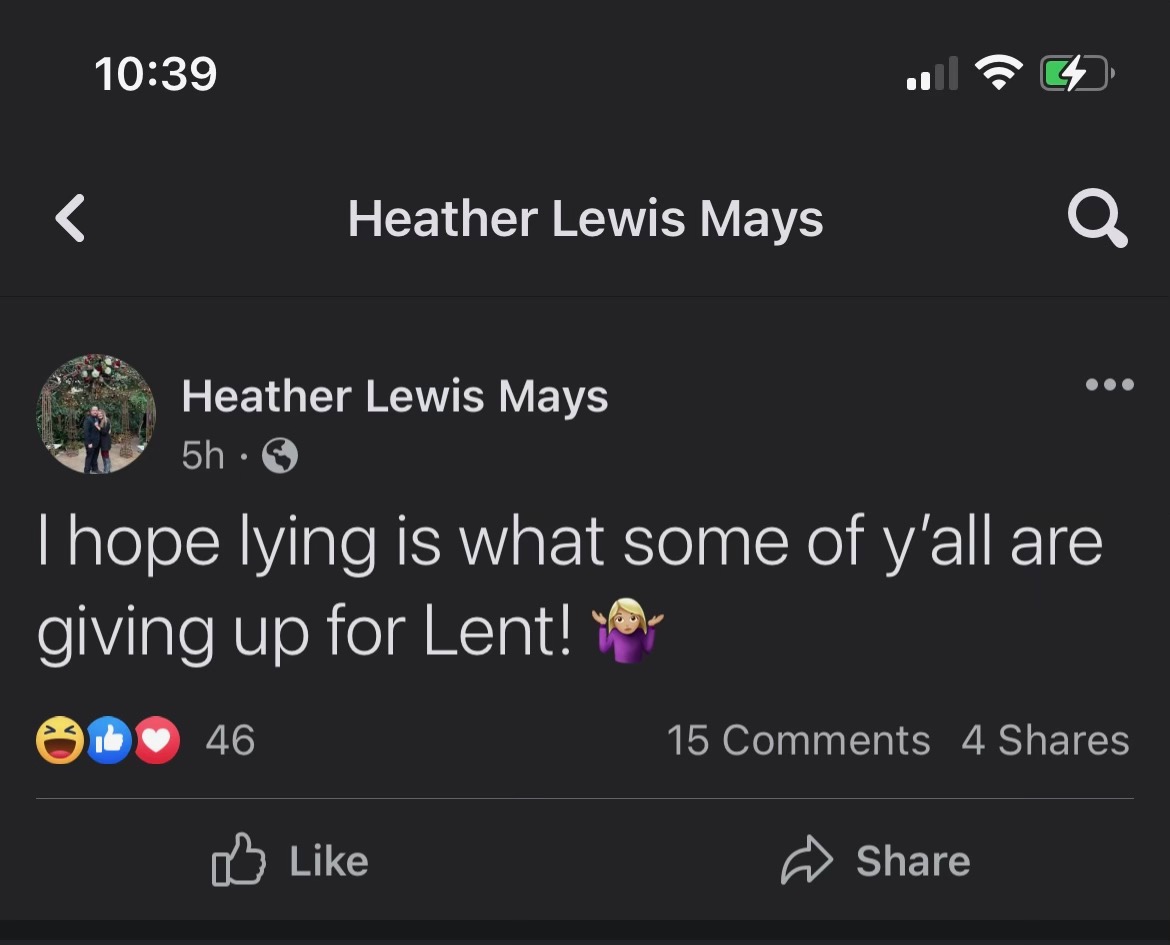1170x945 pixels.
Task: Tap the blue thumbs-up reaction icon
Action: click(109, 741)
